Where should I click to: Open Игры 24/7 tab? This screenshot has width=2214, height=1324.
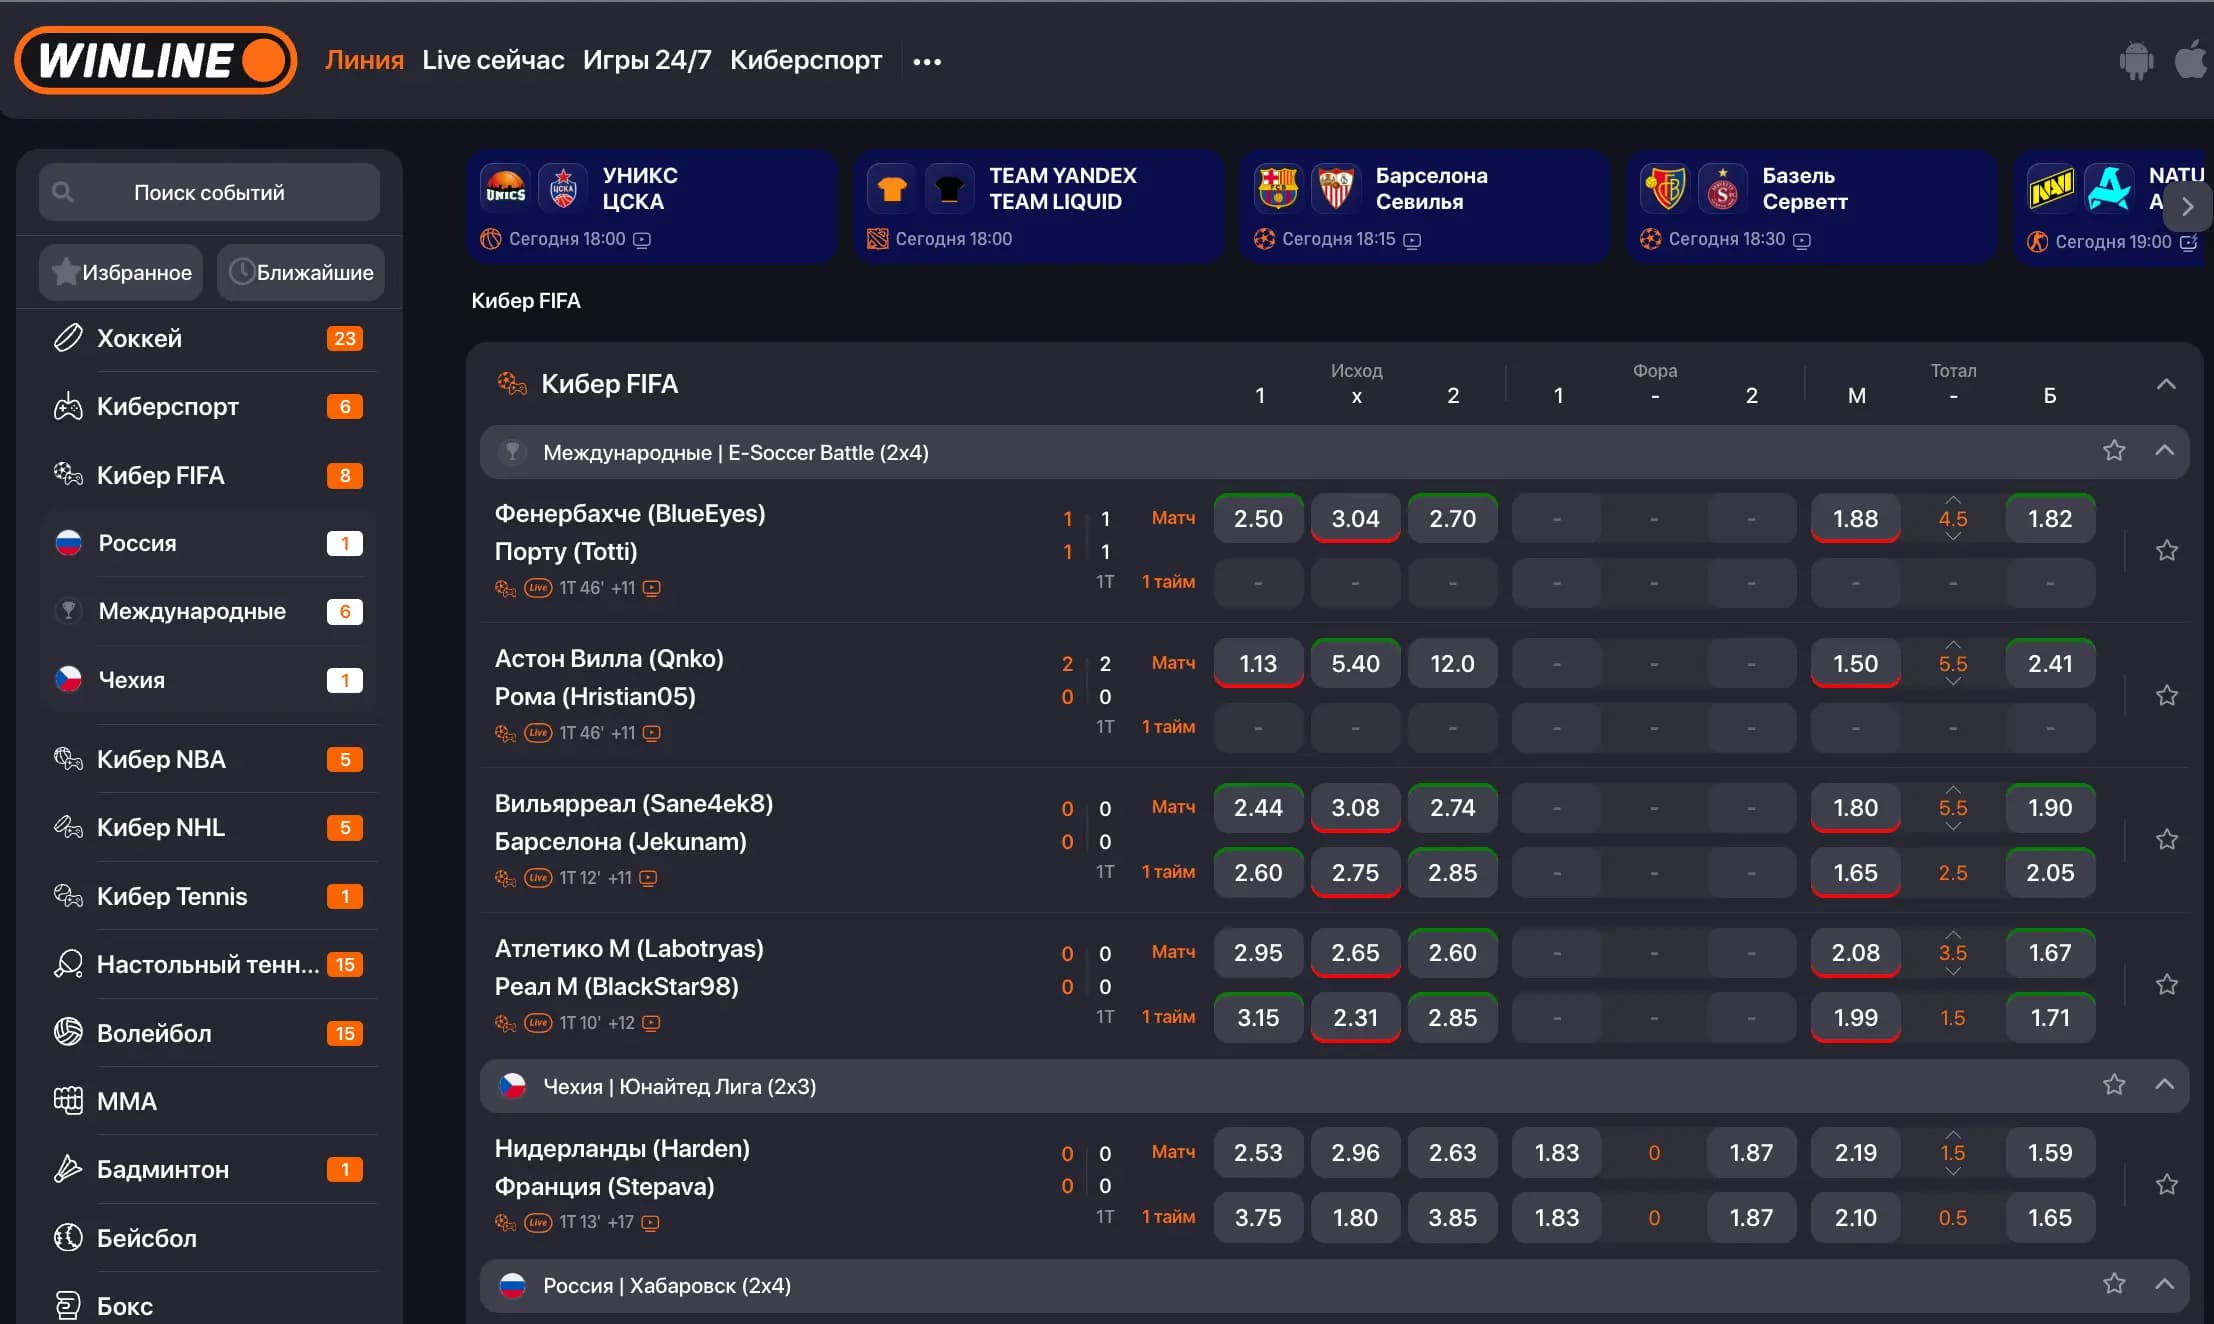pyautogui.click(x=647, y=60)
